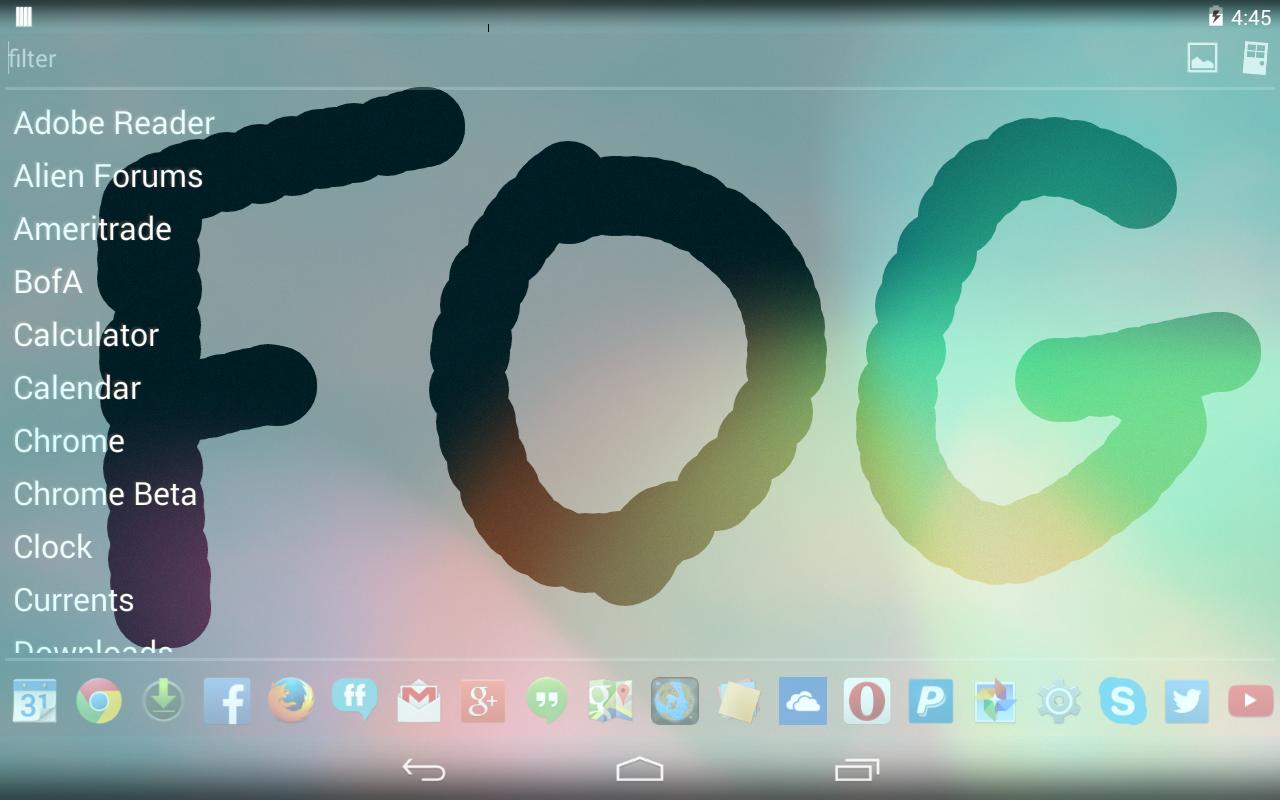Launch Calculator from the app list
1280x800 pixels.
click(x=85, y=335)
